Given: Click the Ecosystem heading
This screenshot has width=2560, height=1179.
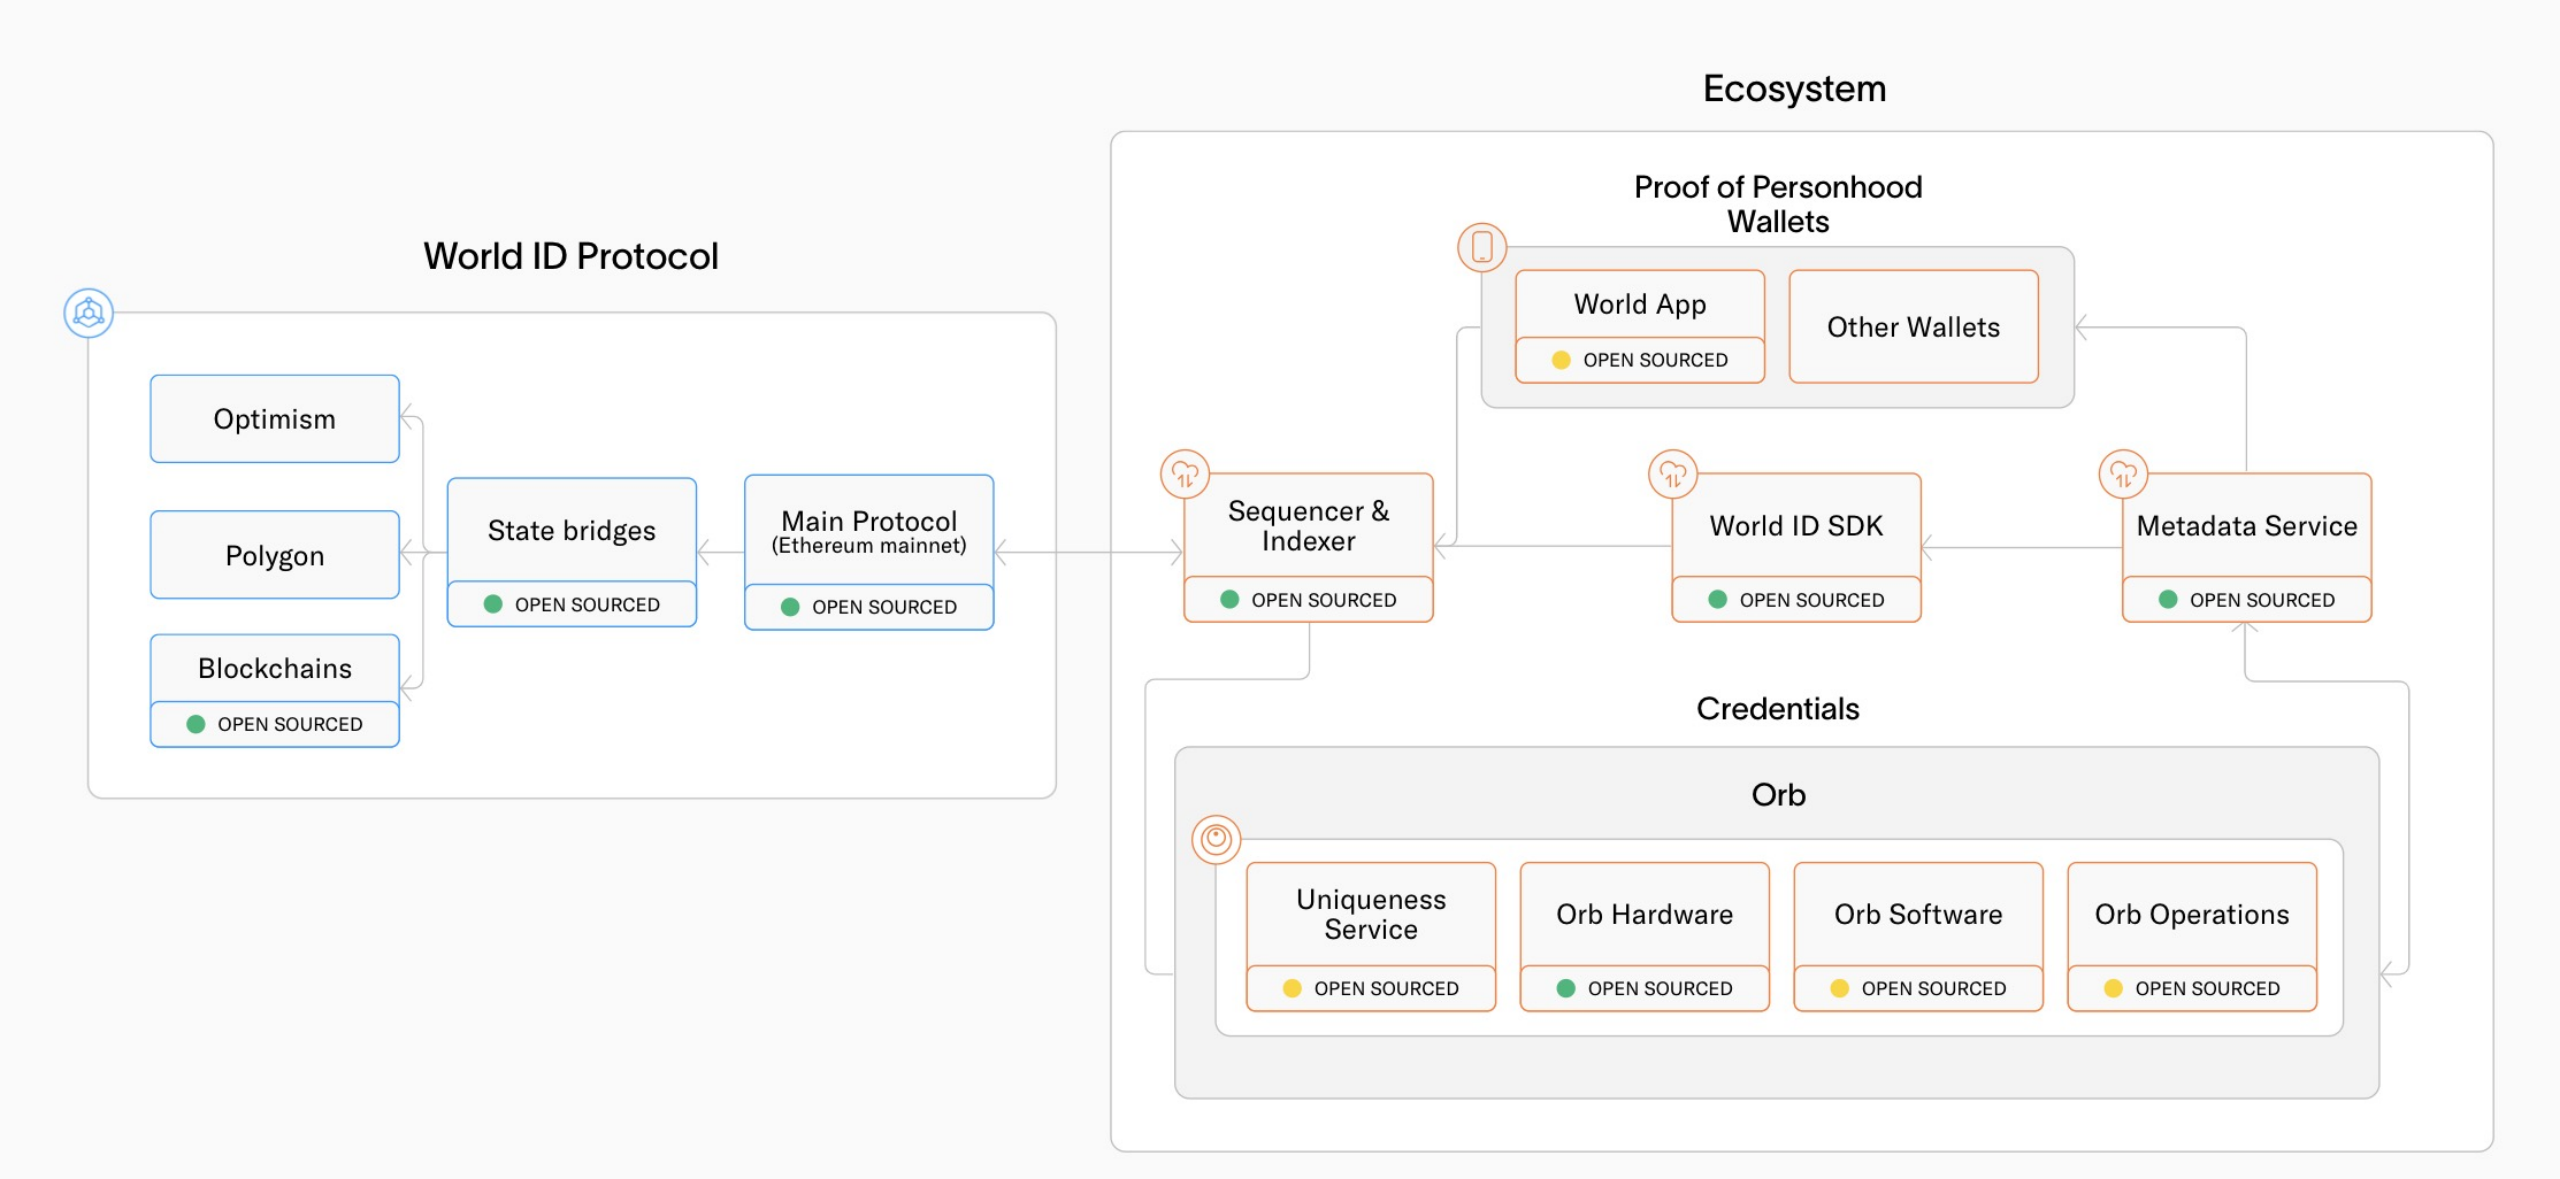Looking at the screenshot, I should point(1794,89).
